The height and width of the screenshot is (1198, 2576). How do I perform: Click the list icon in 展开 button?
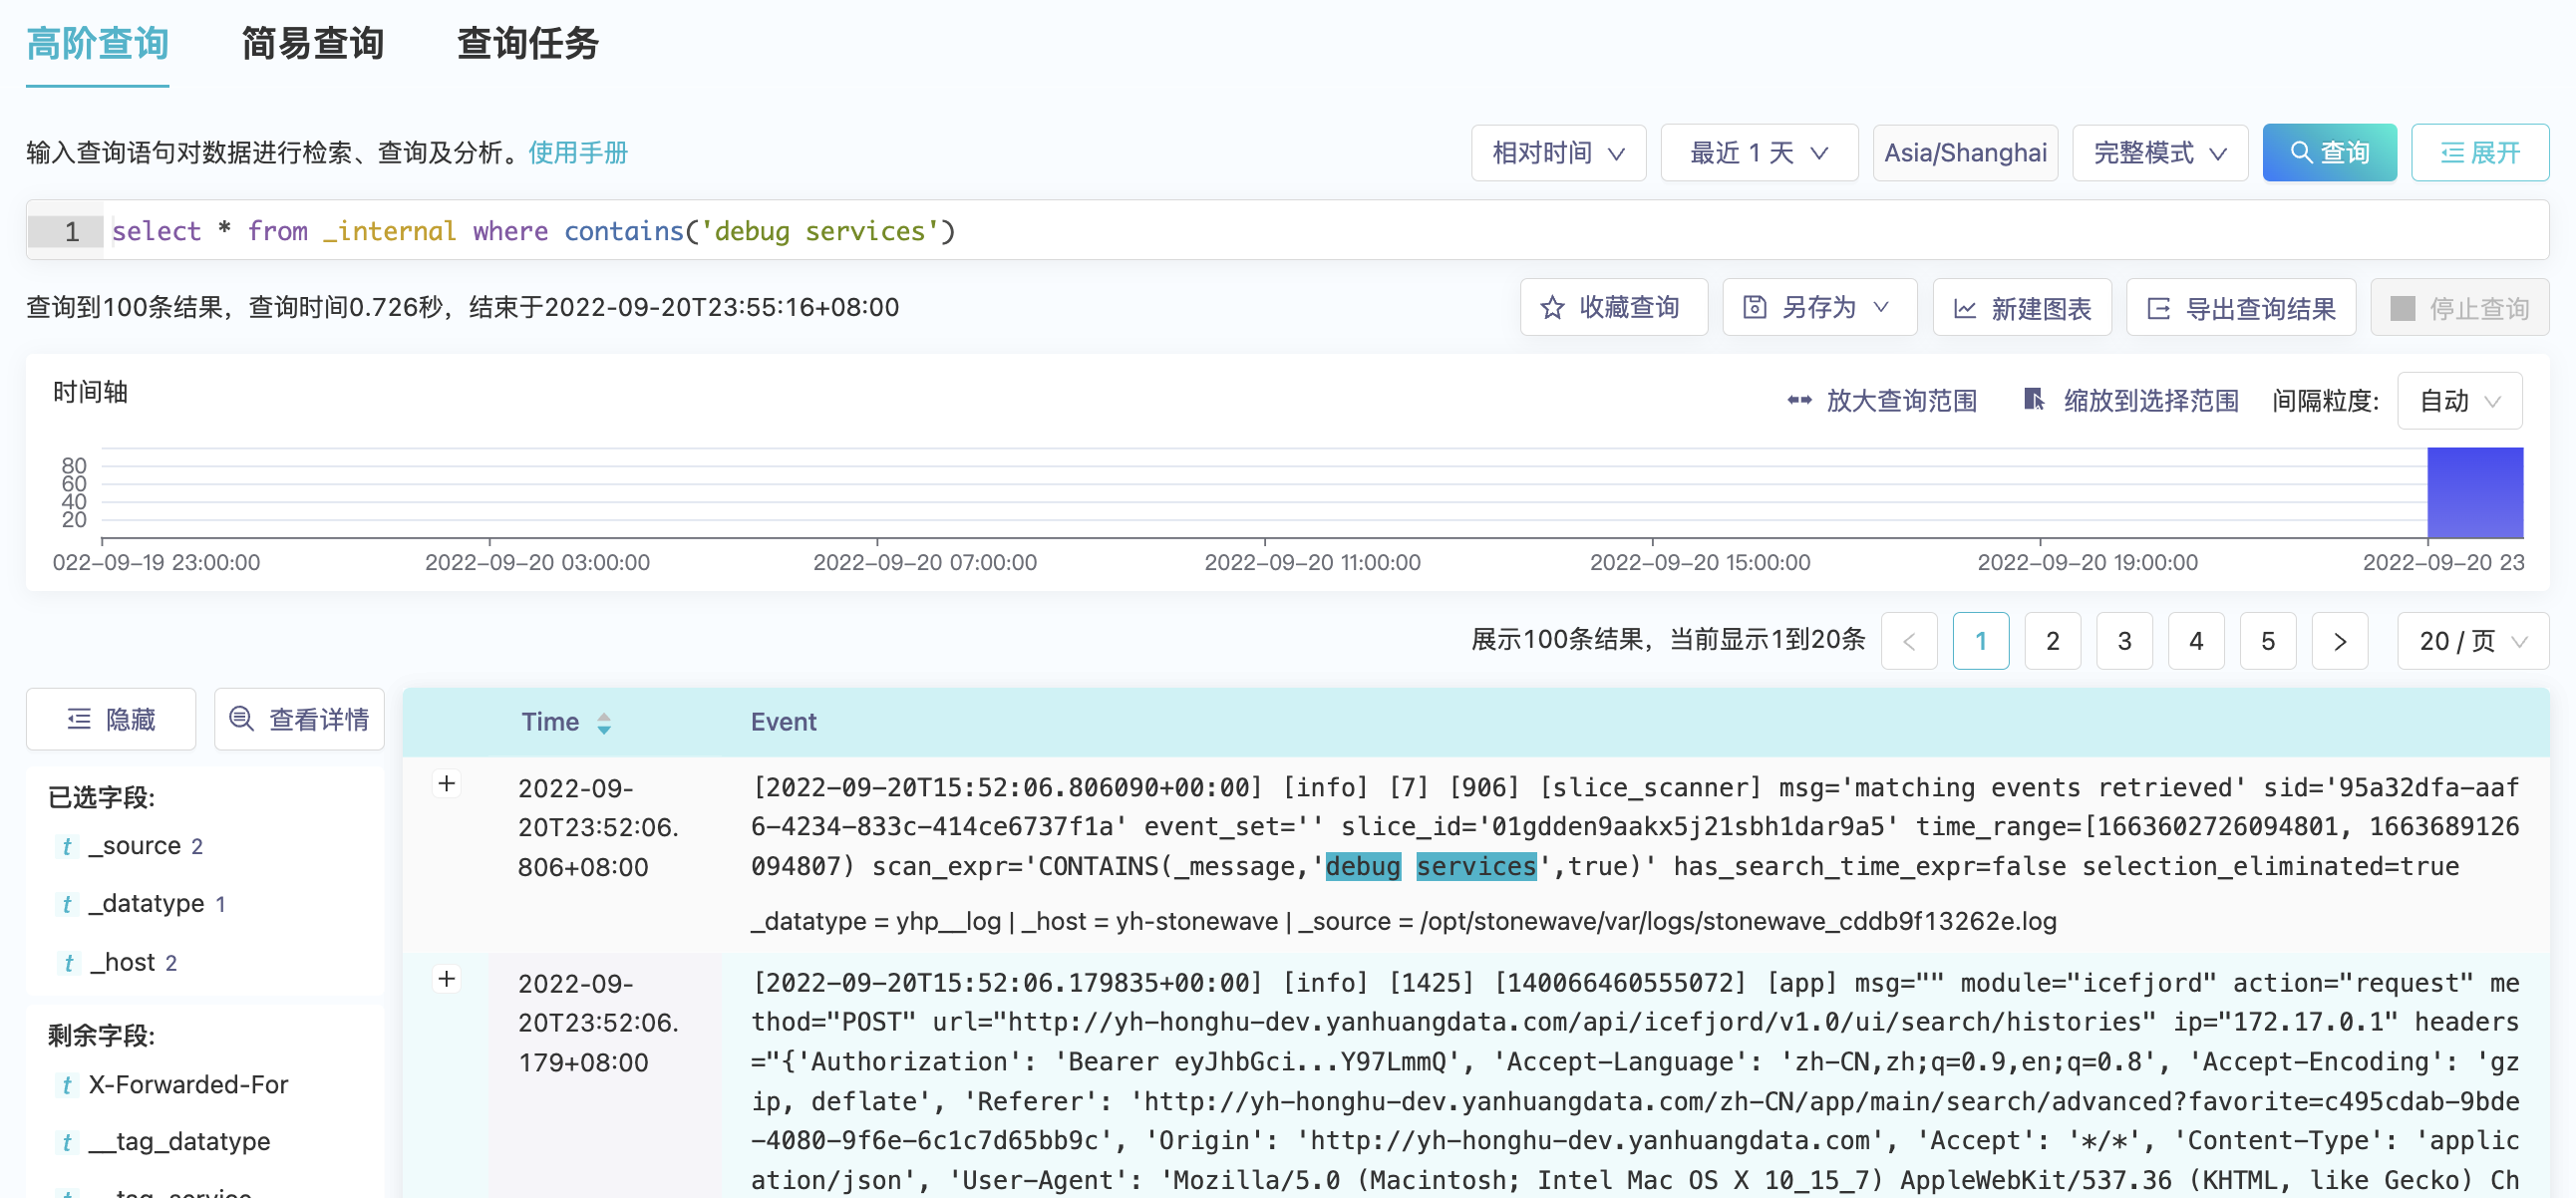(2452, 153)
